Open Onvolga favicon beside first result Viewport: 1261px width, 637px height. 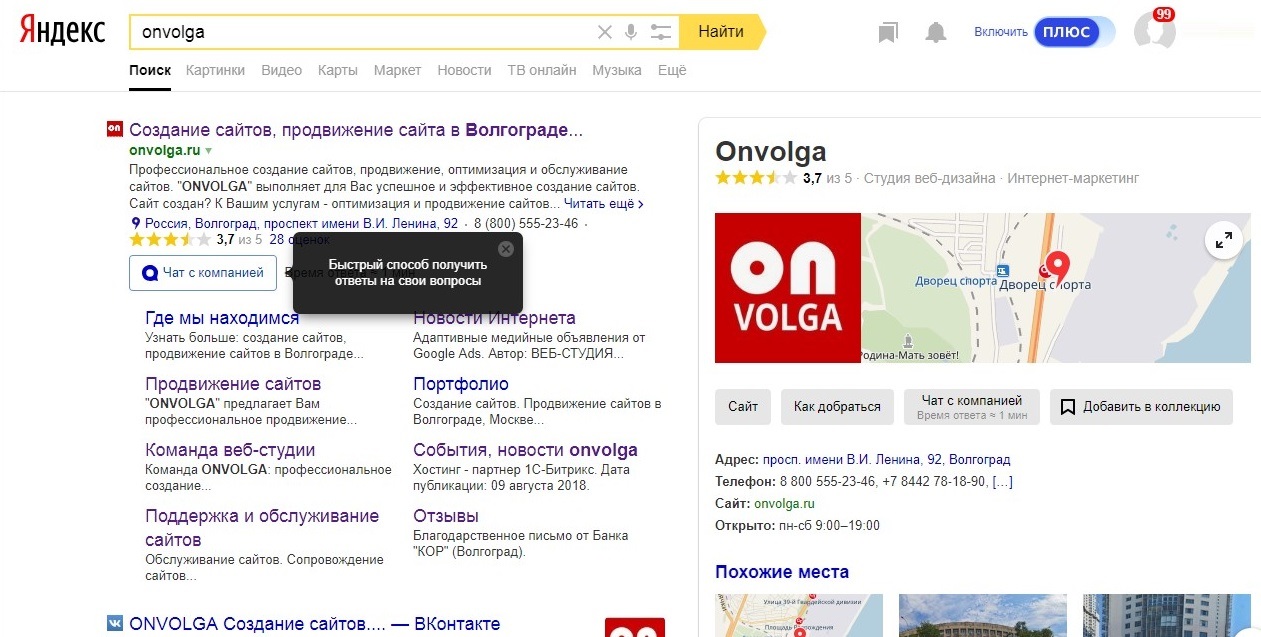click(x=114, y=129)
